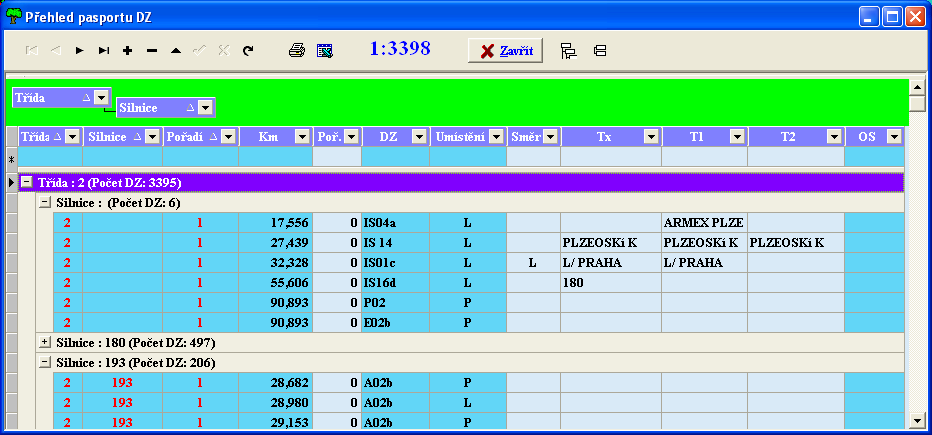
Task: Click the vertical scrollbar thumb
Action: click(917, 104)
